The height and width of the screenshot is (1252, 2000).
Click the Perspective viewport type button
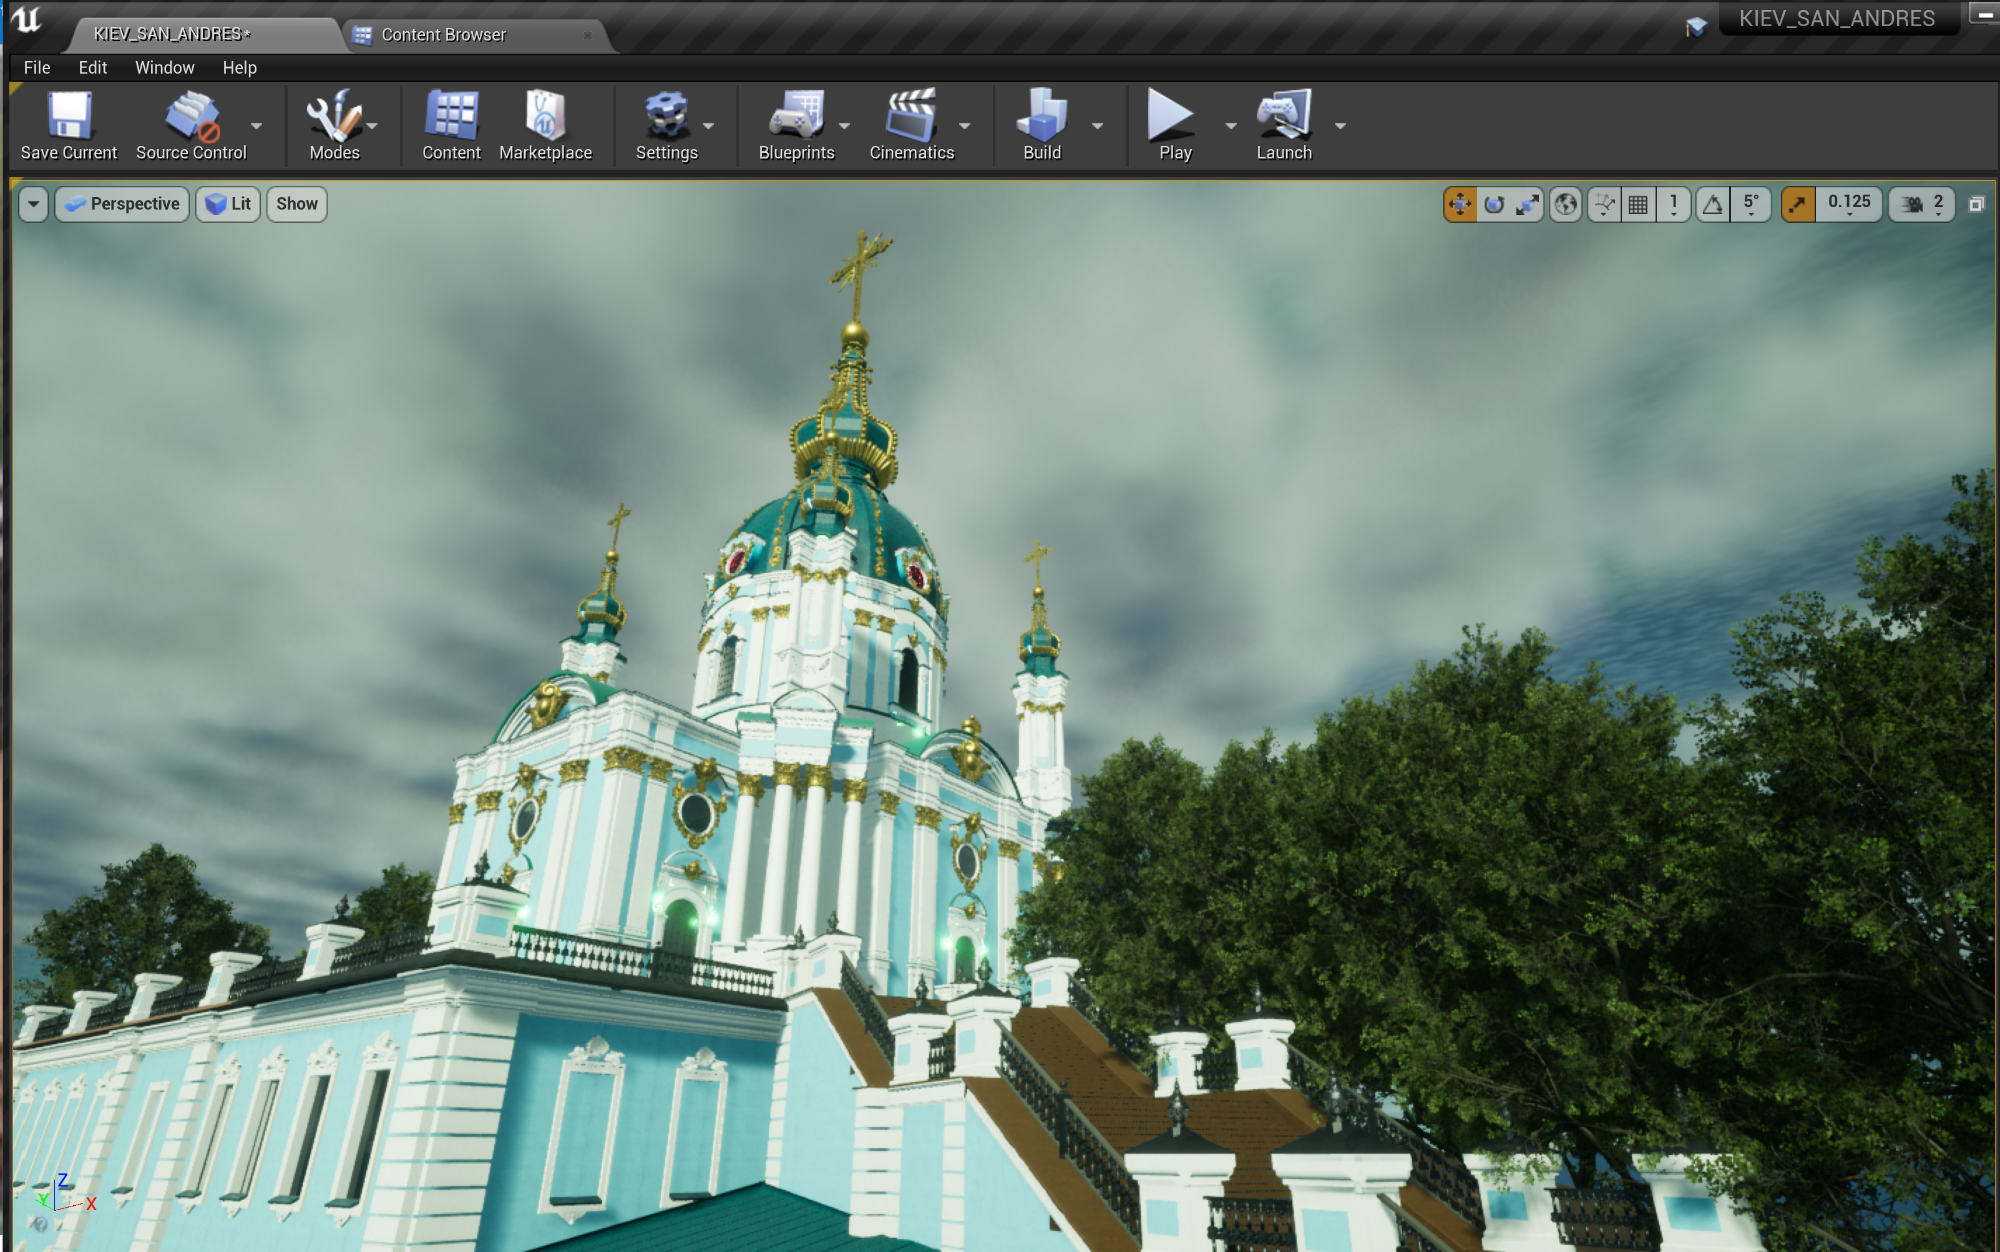pos(122,204)
